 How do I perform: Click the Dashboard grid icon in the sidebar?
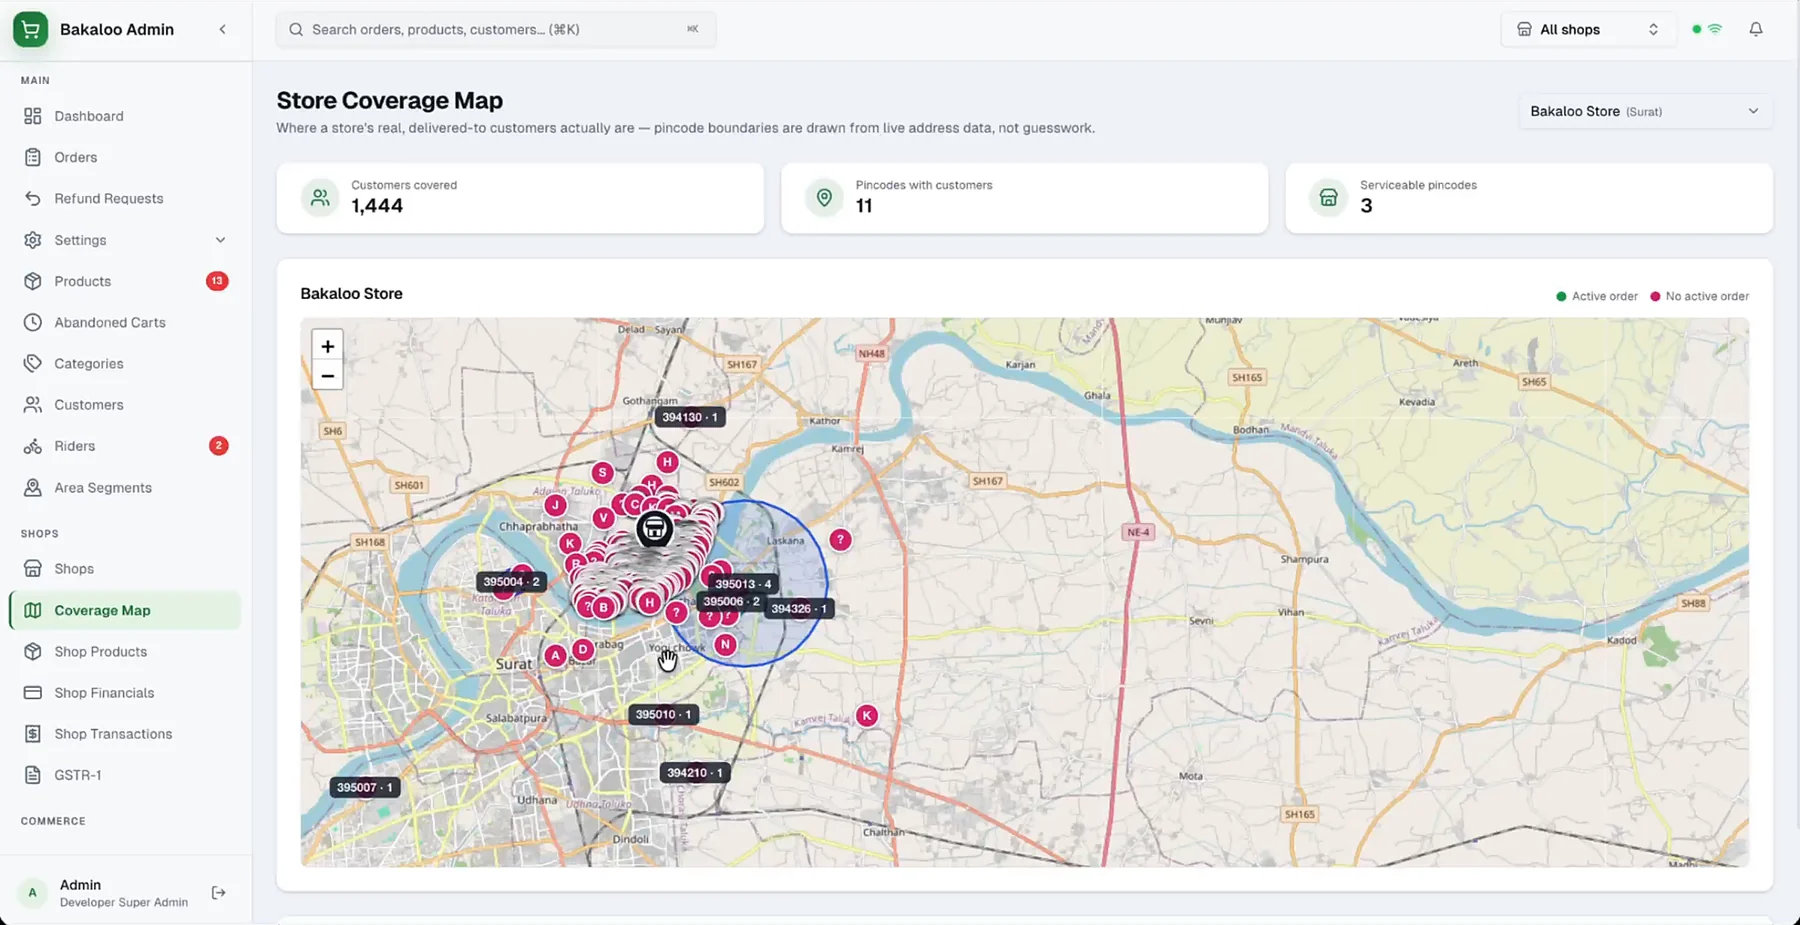click(x=33, y=116)
